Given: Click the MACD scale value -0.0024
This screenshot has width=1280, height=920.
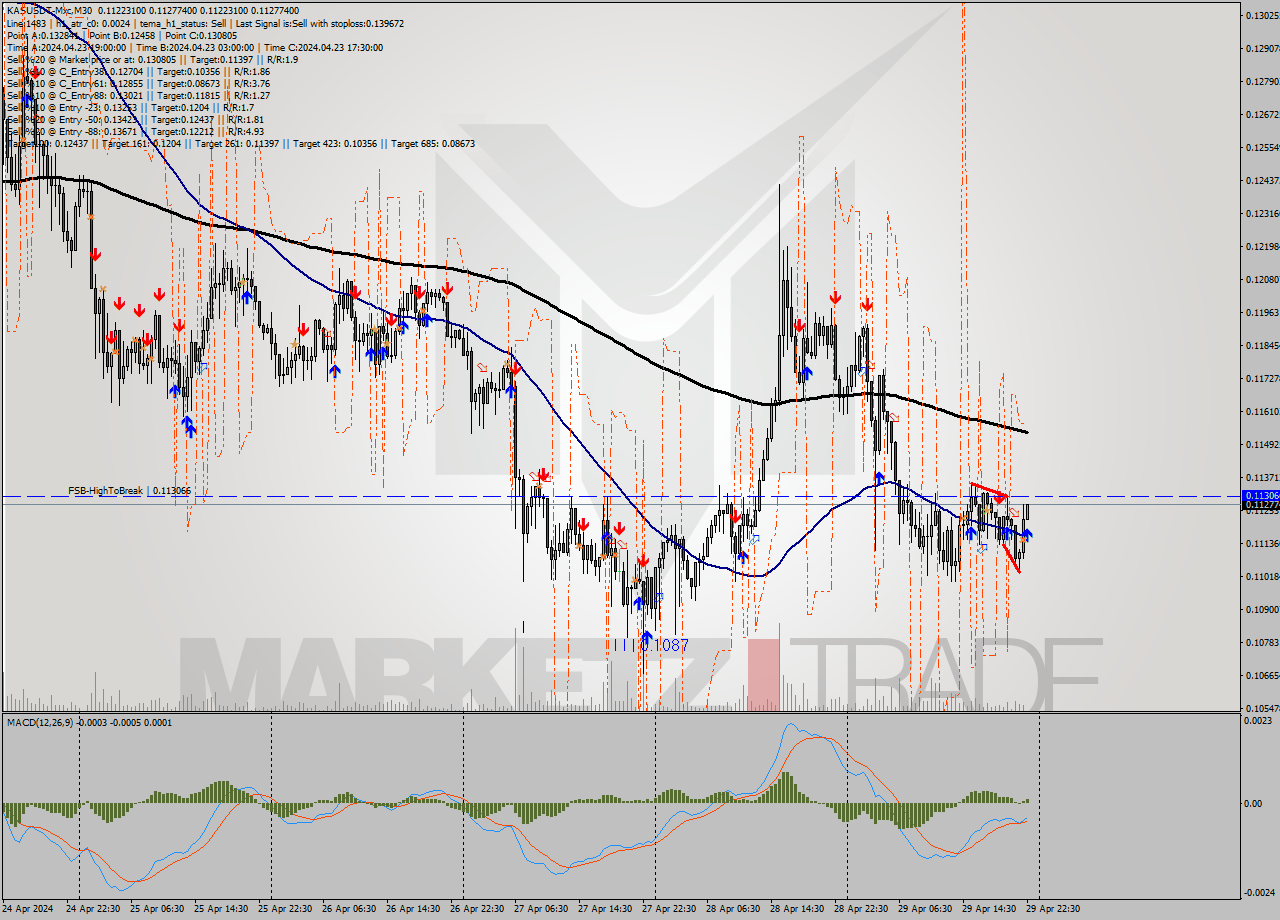Looking at the screenshot, I should click(1258, 893).
